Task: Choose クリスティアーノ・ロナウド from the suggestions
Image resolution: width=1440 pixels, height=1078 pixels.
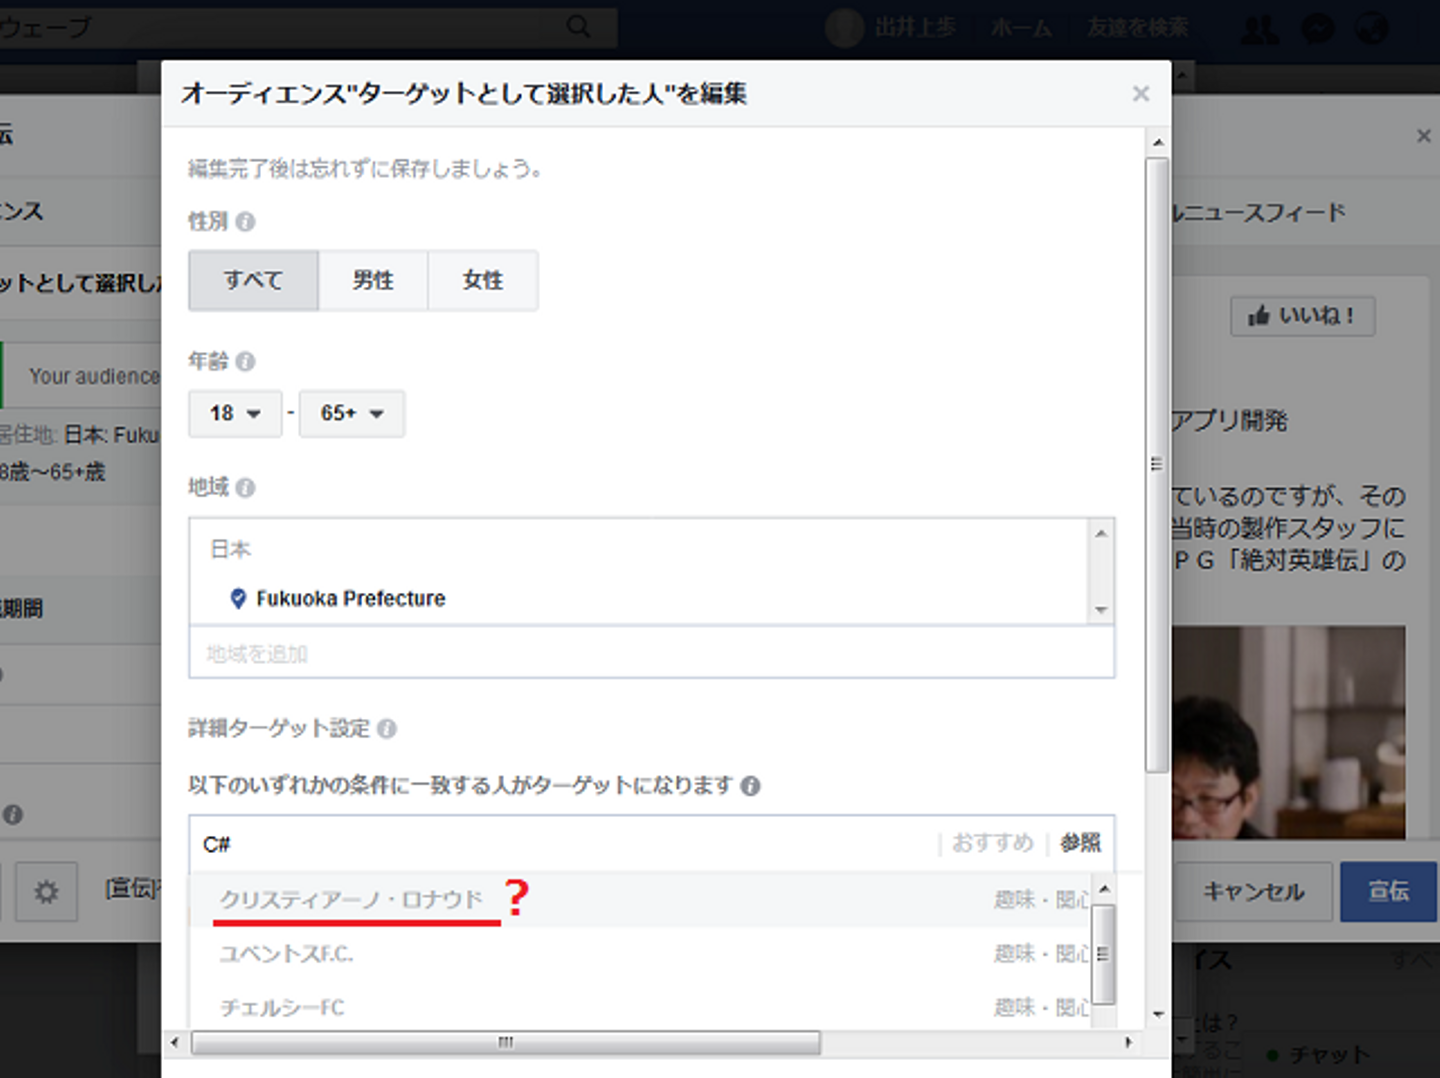Action: pyautogui.click(x=640, y=900)
